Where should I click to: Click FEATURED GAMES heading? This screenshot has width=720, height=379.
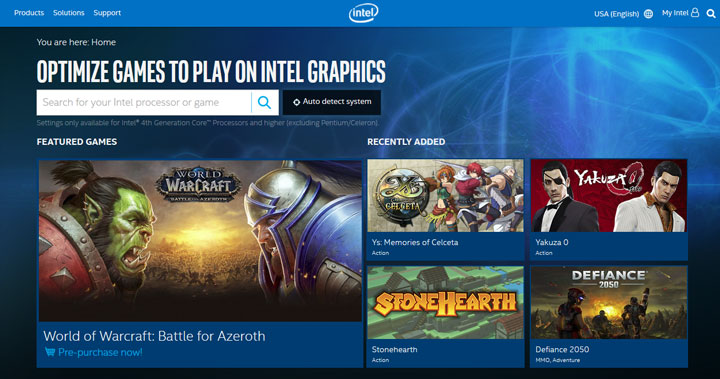tap(77, 142)
